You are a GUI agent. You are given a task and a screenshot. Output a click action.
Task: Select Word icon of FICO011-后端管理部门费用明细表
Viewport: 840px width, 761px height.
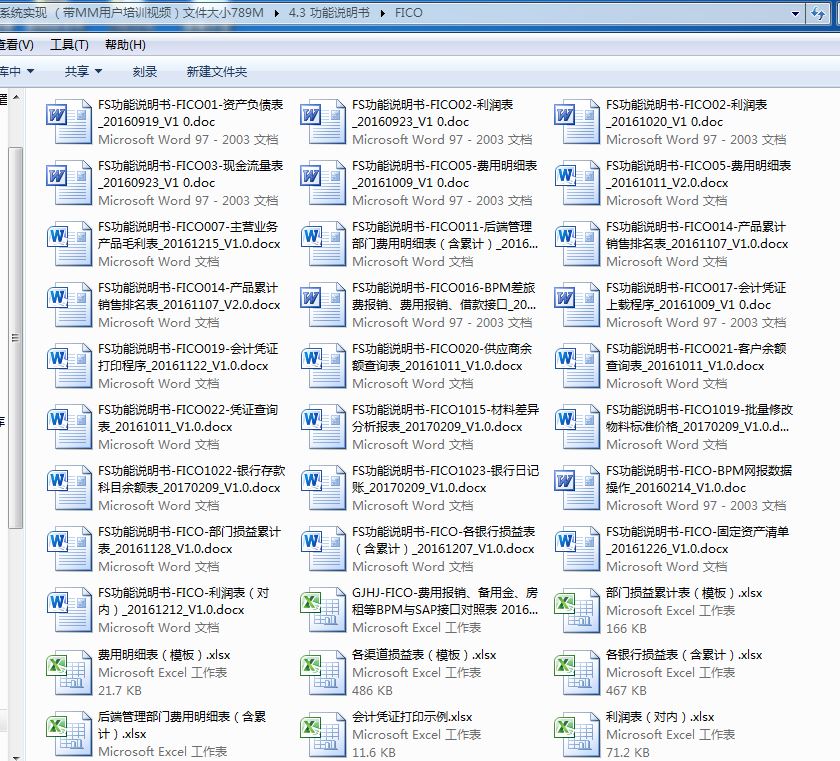coord(322,244)
